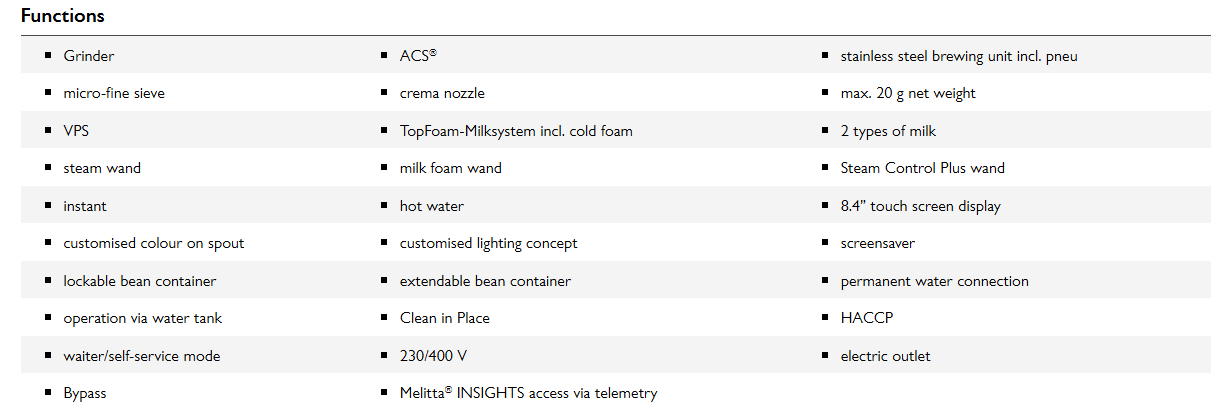Select TopFoam-Milksystem incl. cold foam
This screenshot has width=1222, height=413.
tap(516, 131)
